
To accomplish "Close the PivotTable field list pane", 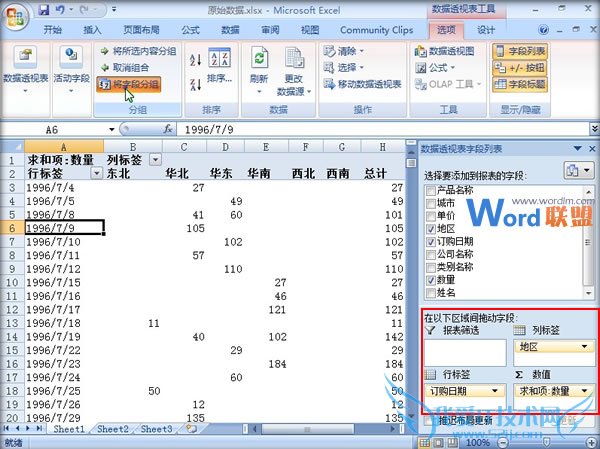I will coord(592,149).
